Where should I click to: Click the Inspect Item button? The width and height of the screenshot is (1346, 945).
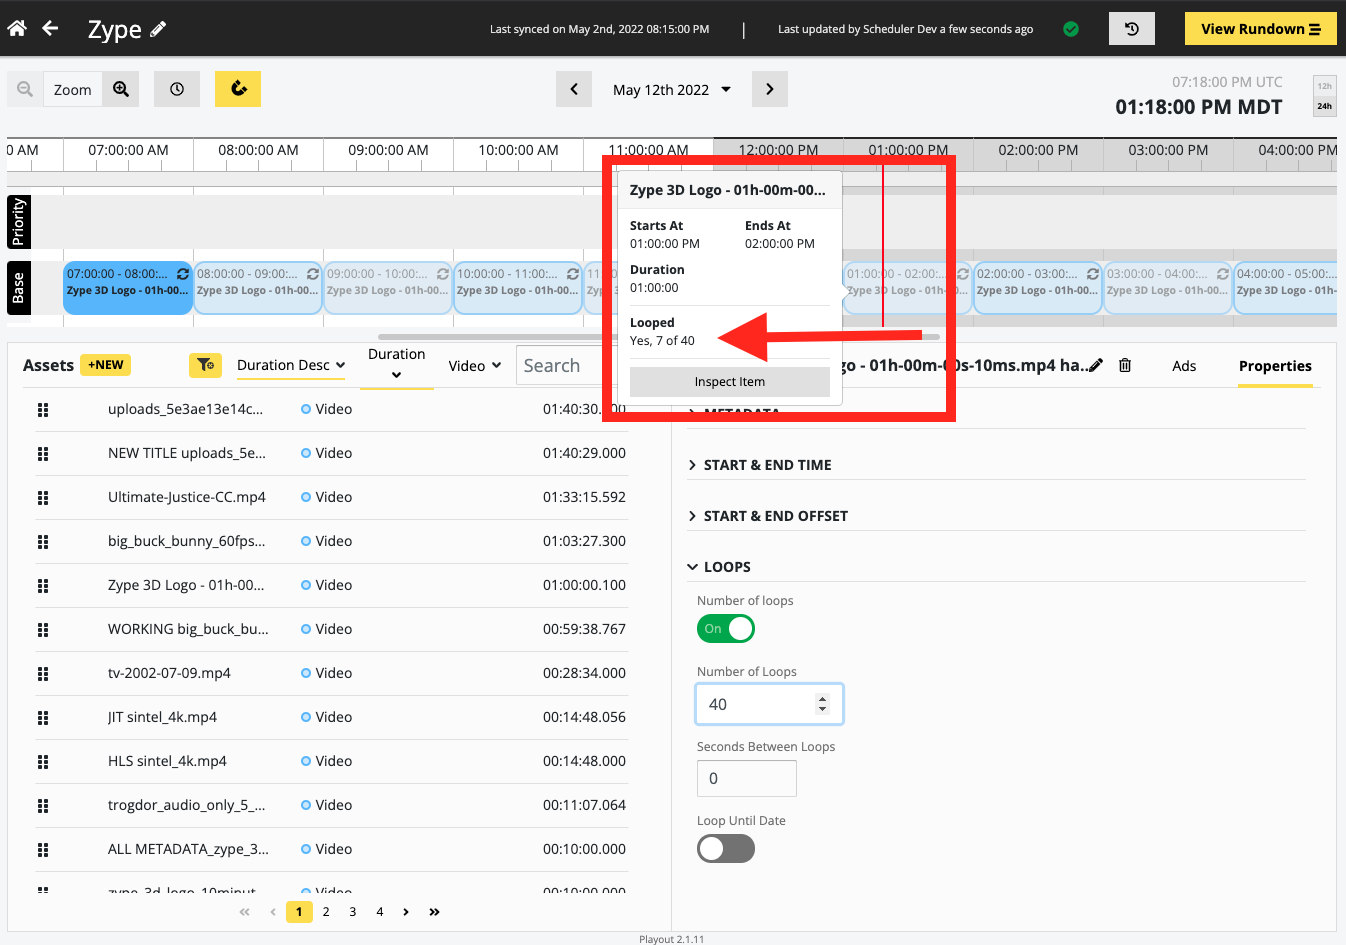pyautogui.click(x=730, y=382)
